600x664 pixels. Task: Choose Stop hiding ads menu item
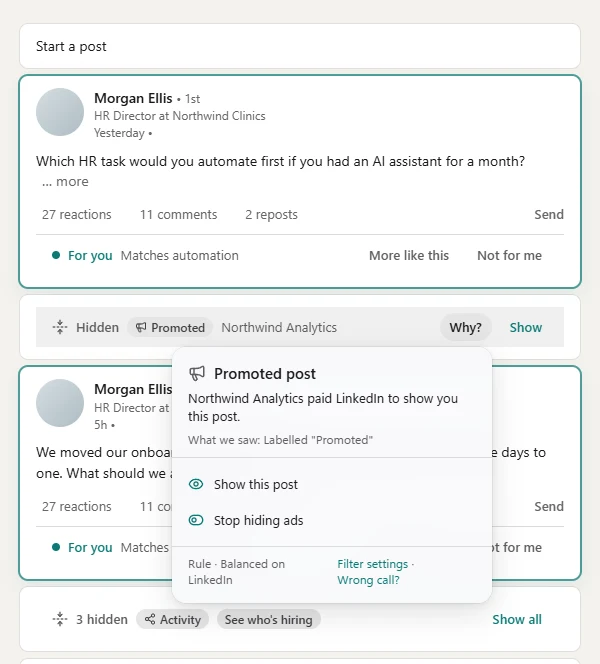332,520
